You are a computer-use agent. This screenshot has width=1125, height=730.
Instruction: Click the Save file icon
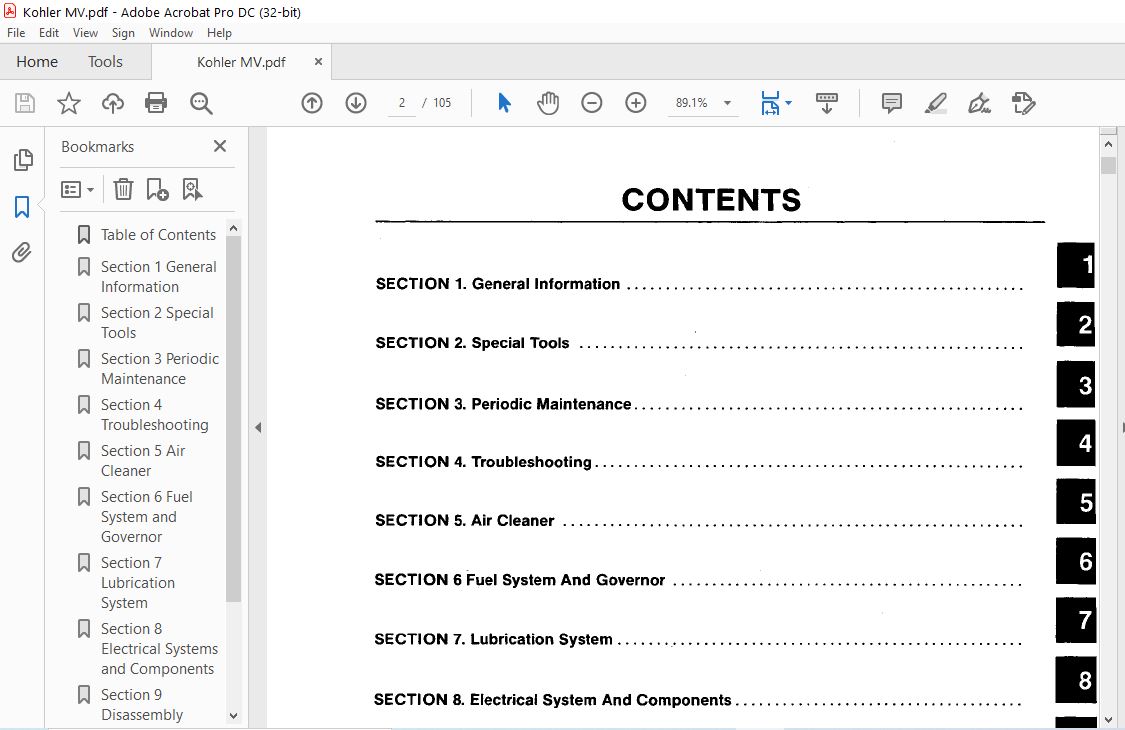tap(25, 103)
